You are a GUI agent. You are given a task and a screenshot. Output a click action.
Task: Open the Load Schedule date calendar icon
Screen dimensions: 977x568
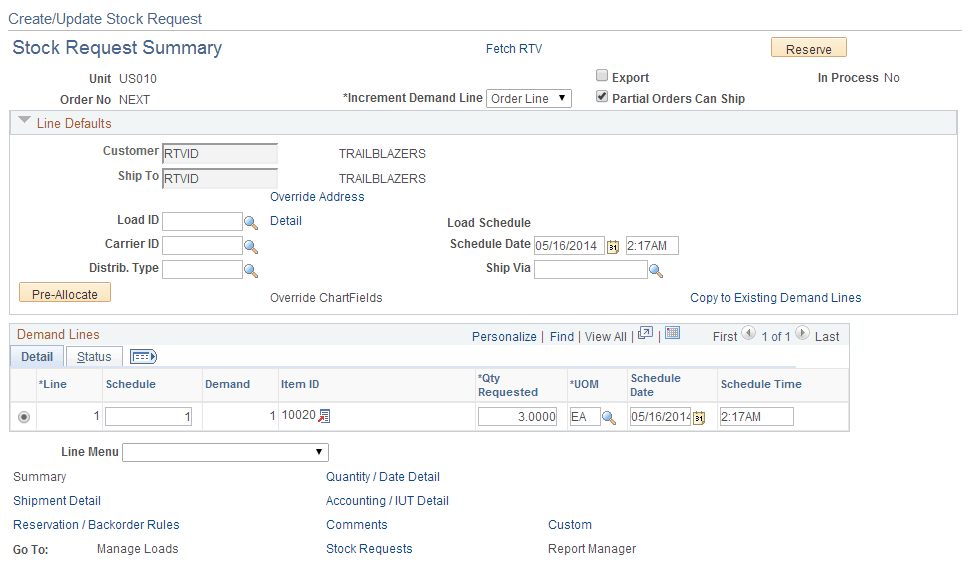click(x=613, y=247)
